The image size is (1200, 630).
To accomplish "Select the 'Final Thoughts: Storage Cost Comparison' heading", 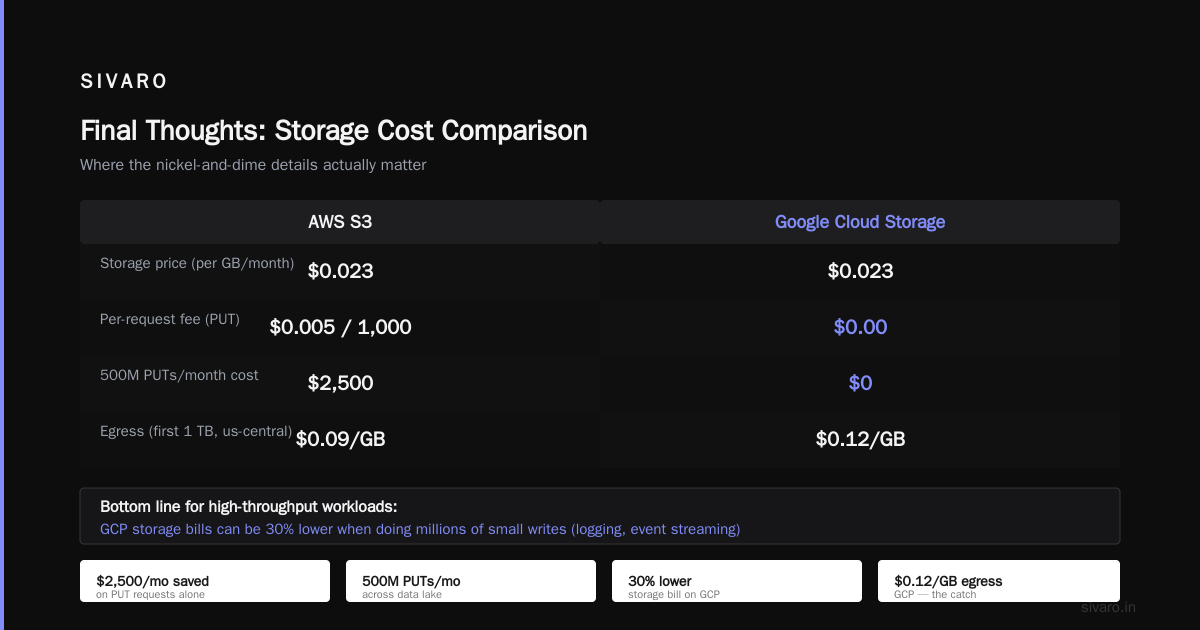I will [334, 131].
